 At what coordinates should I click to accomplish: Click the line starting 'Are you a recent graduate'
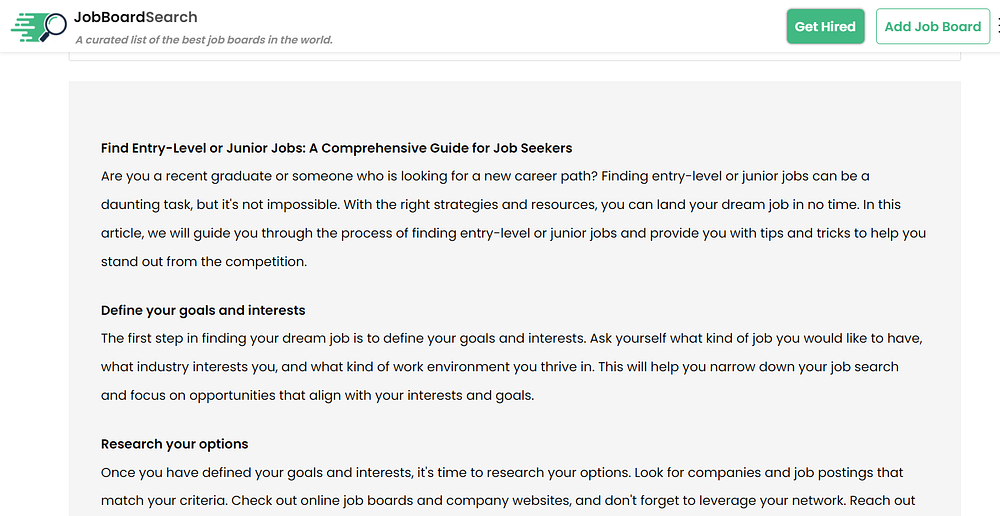coord(485,176)
